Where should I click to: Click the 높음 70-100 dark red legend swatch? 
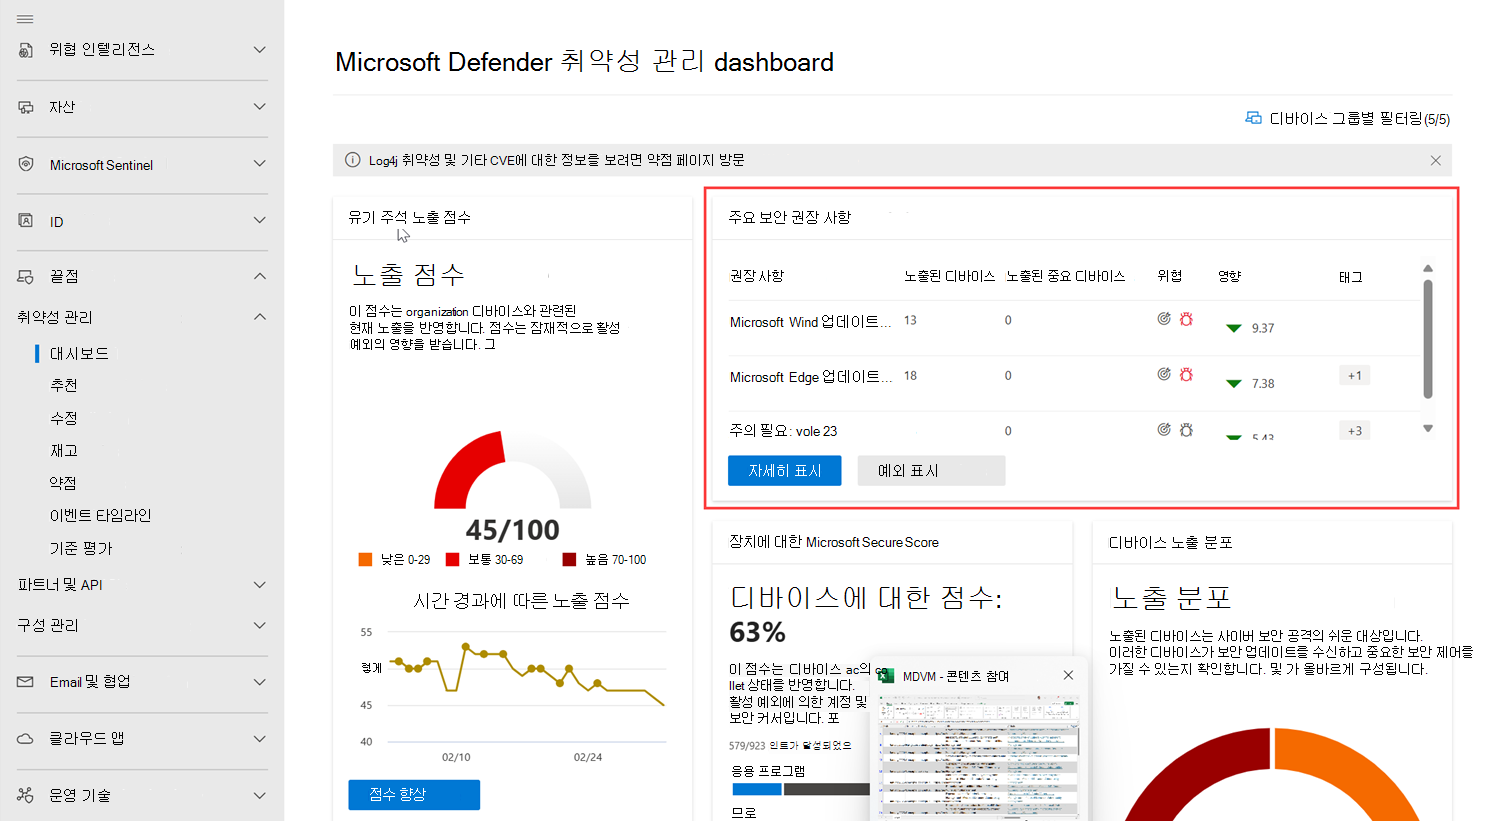coord(569,560)
